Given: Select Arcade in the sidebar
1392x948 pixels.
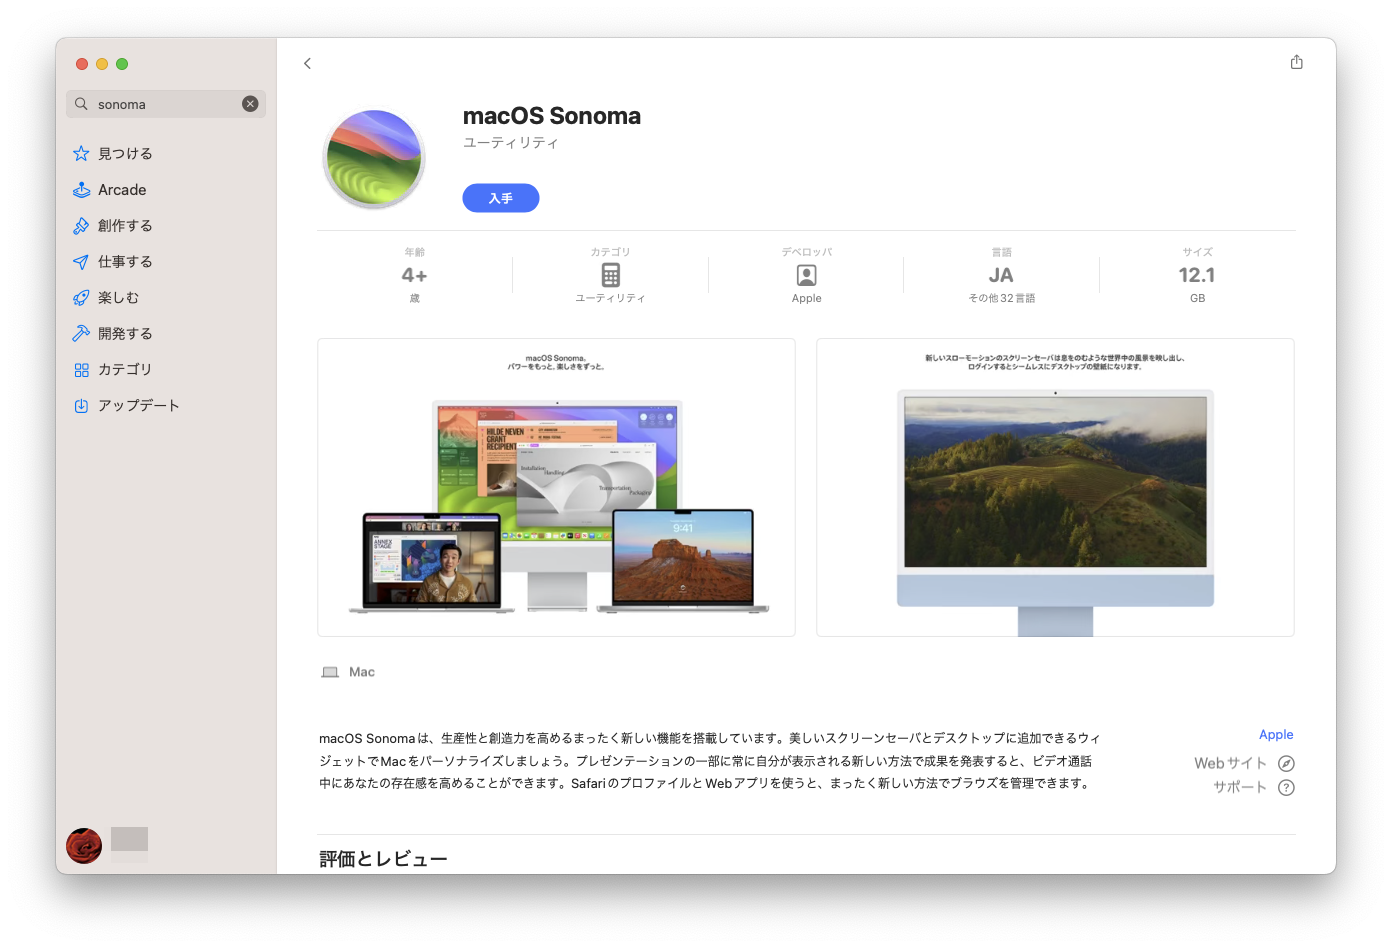Looking at the screenshot, I should pos(122,189).
